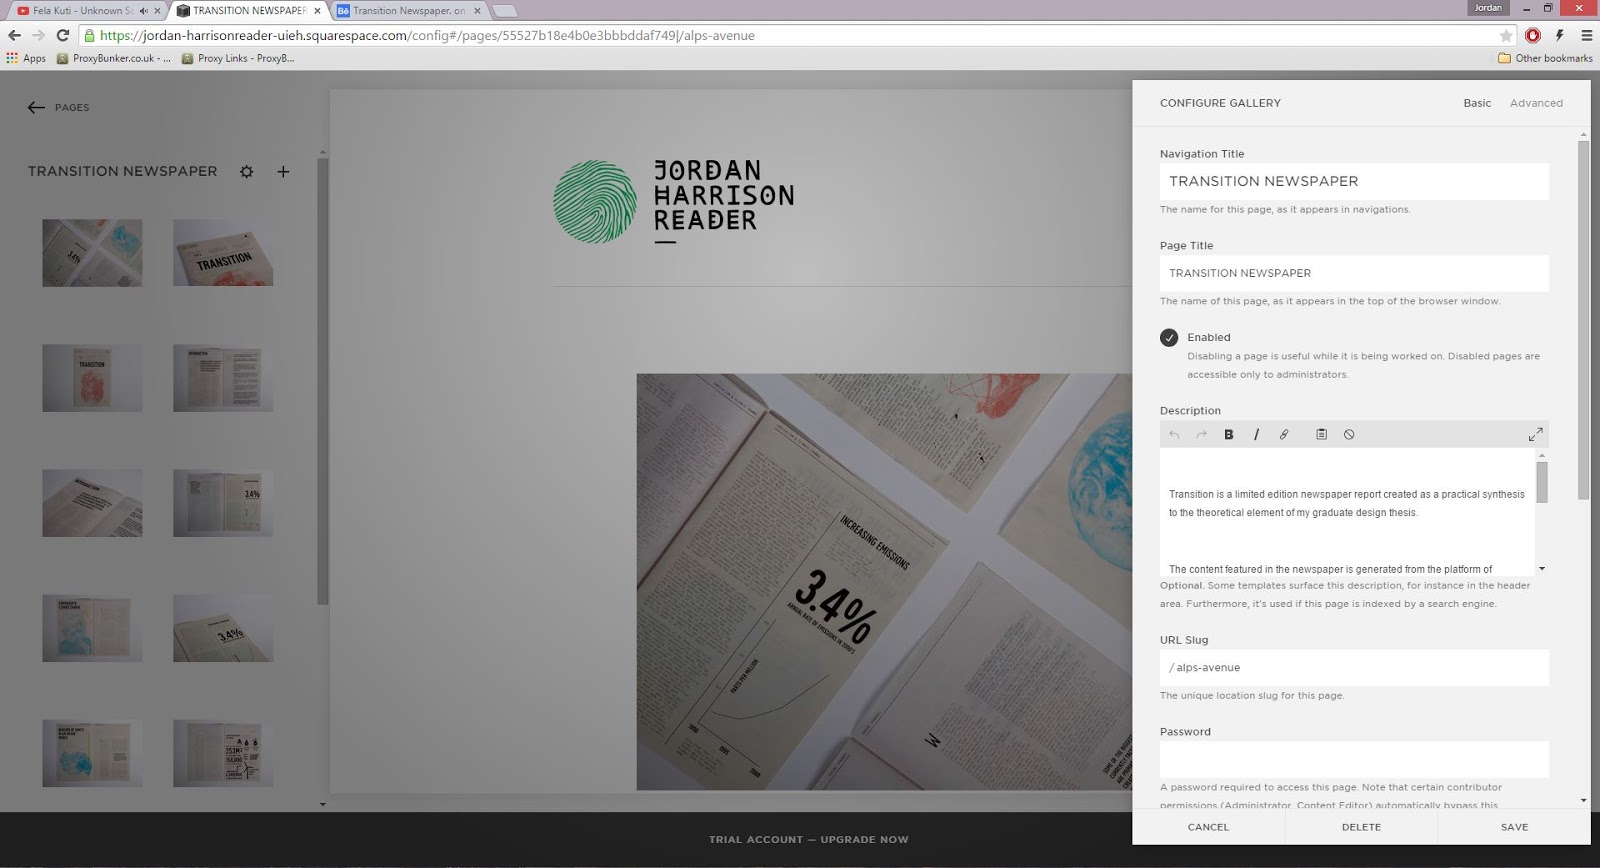Screen dimensions: 1600x868
Task: Redo the edit in the description editor
Action: [1201, 434]
